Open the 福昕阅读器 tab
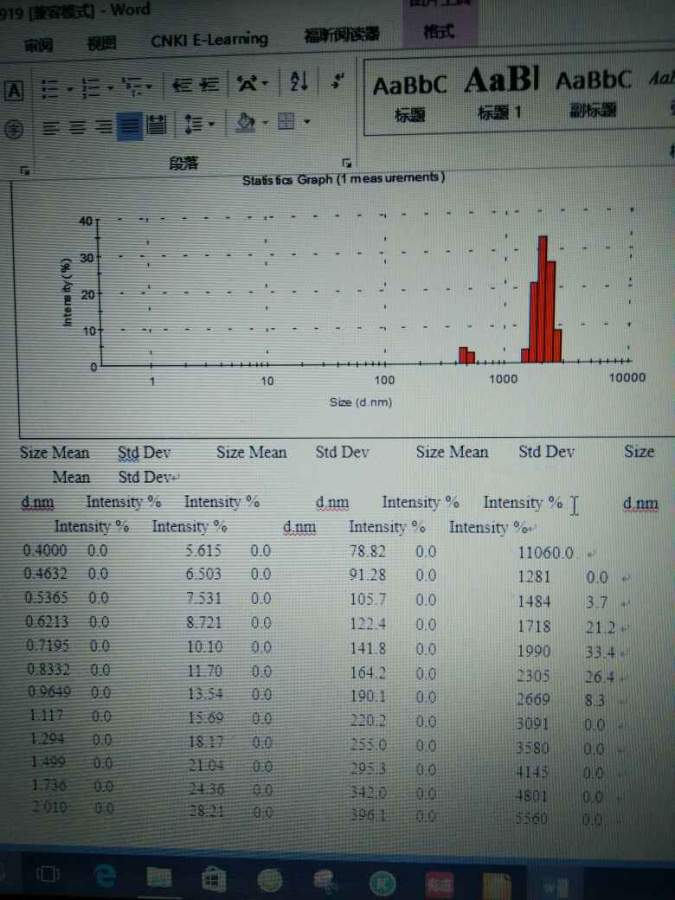 click(x=341, y=34)
